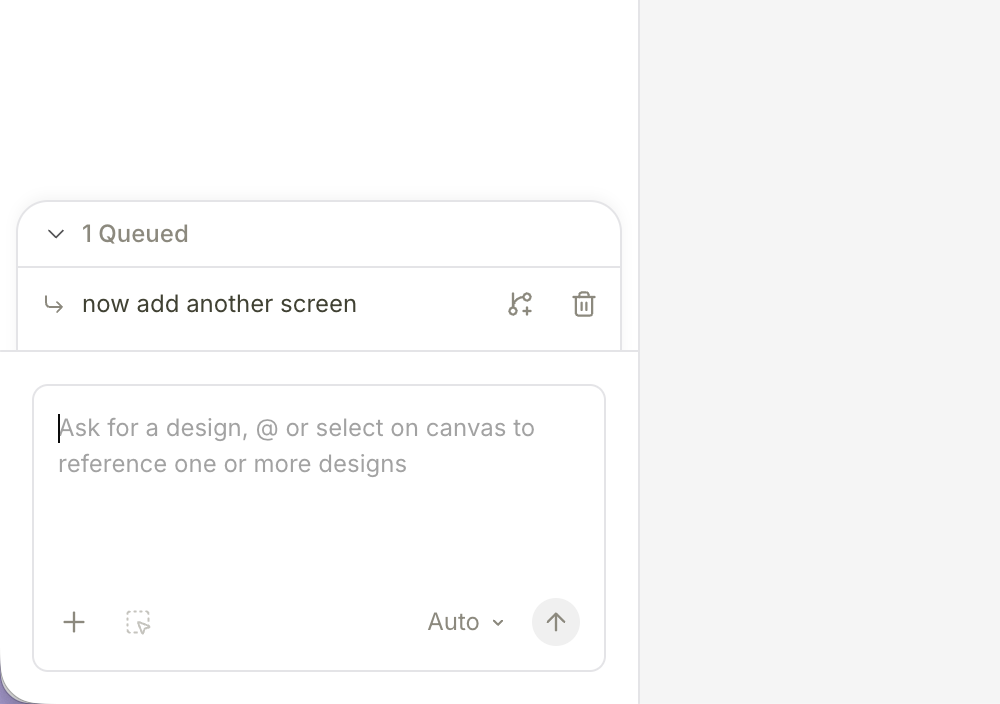The width and height of the screenshot is (1000, 704).
Task: Click the '1 Queued' header label
Action: (x=135, y=234)
